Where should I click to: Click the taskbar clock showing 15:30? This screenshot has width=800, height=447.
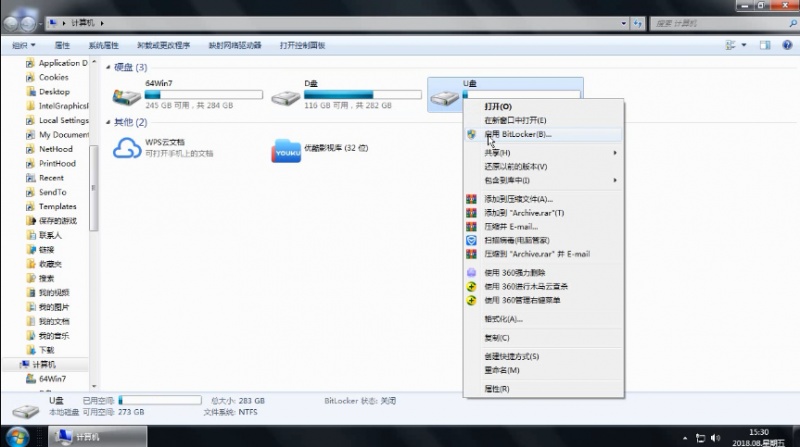759,432
